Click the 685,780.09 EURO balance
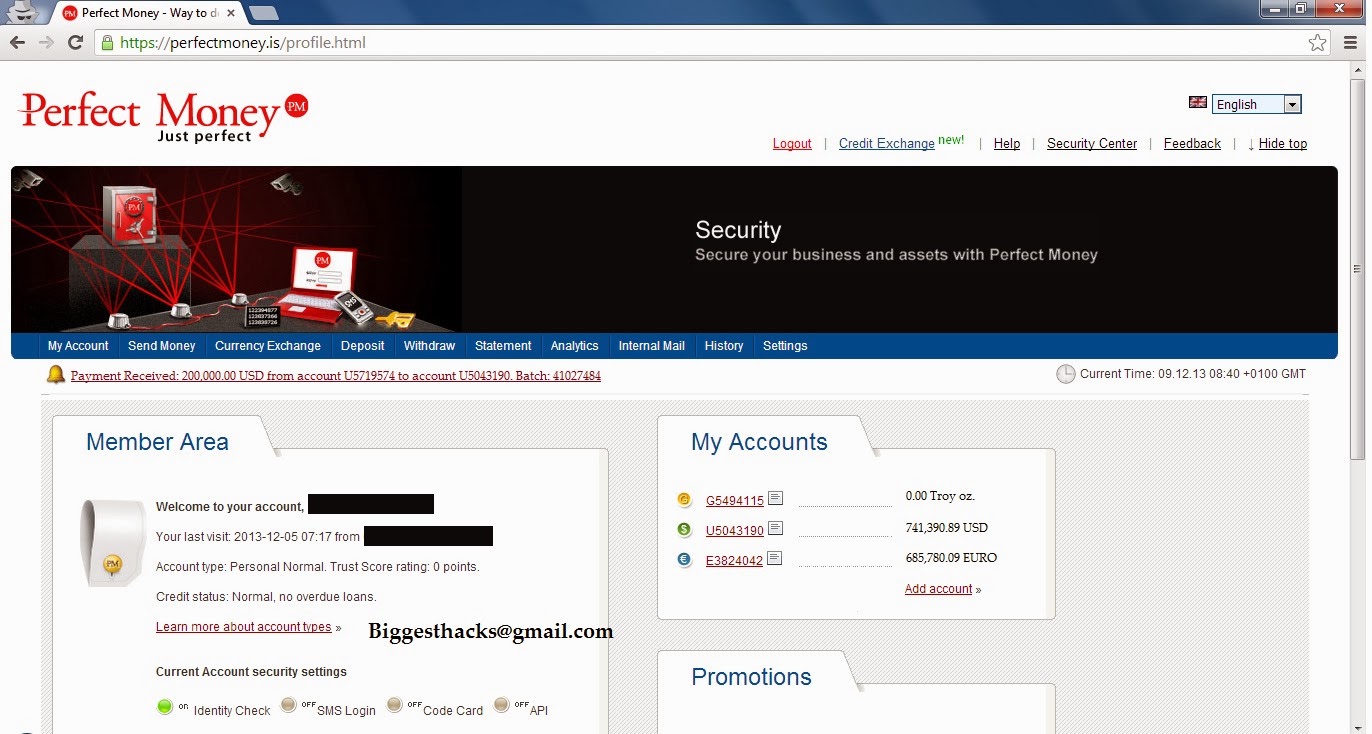1372x734 pixels. [951, 558]
